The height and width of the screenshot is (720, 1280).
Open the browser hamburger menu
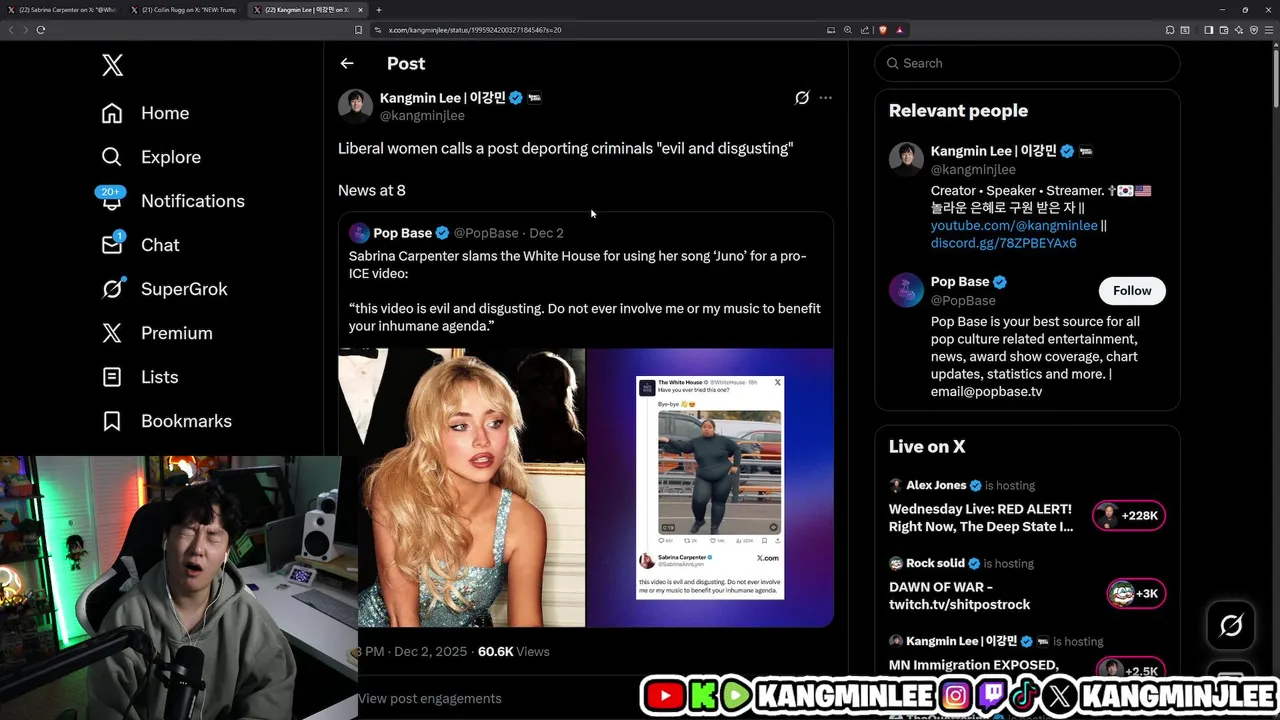[x=1268, y=30]
